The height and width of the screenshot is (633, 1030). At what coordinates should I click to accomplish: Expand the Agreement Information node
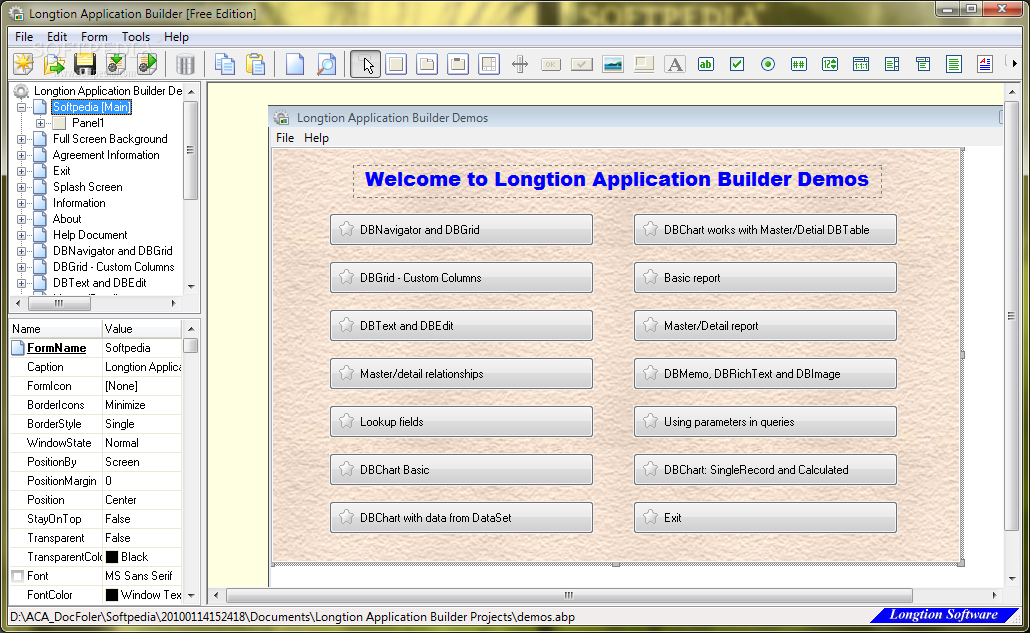click(21, 155)
